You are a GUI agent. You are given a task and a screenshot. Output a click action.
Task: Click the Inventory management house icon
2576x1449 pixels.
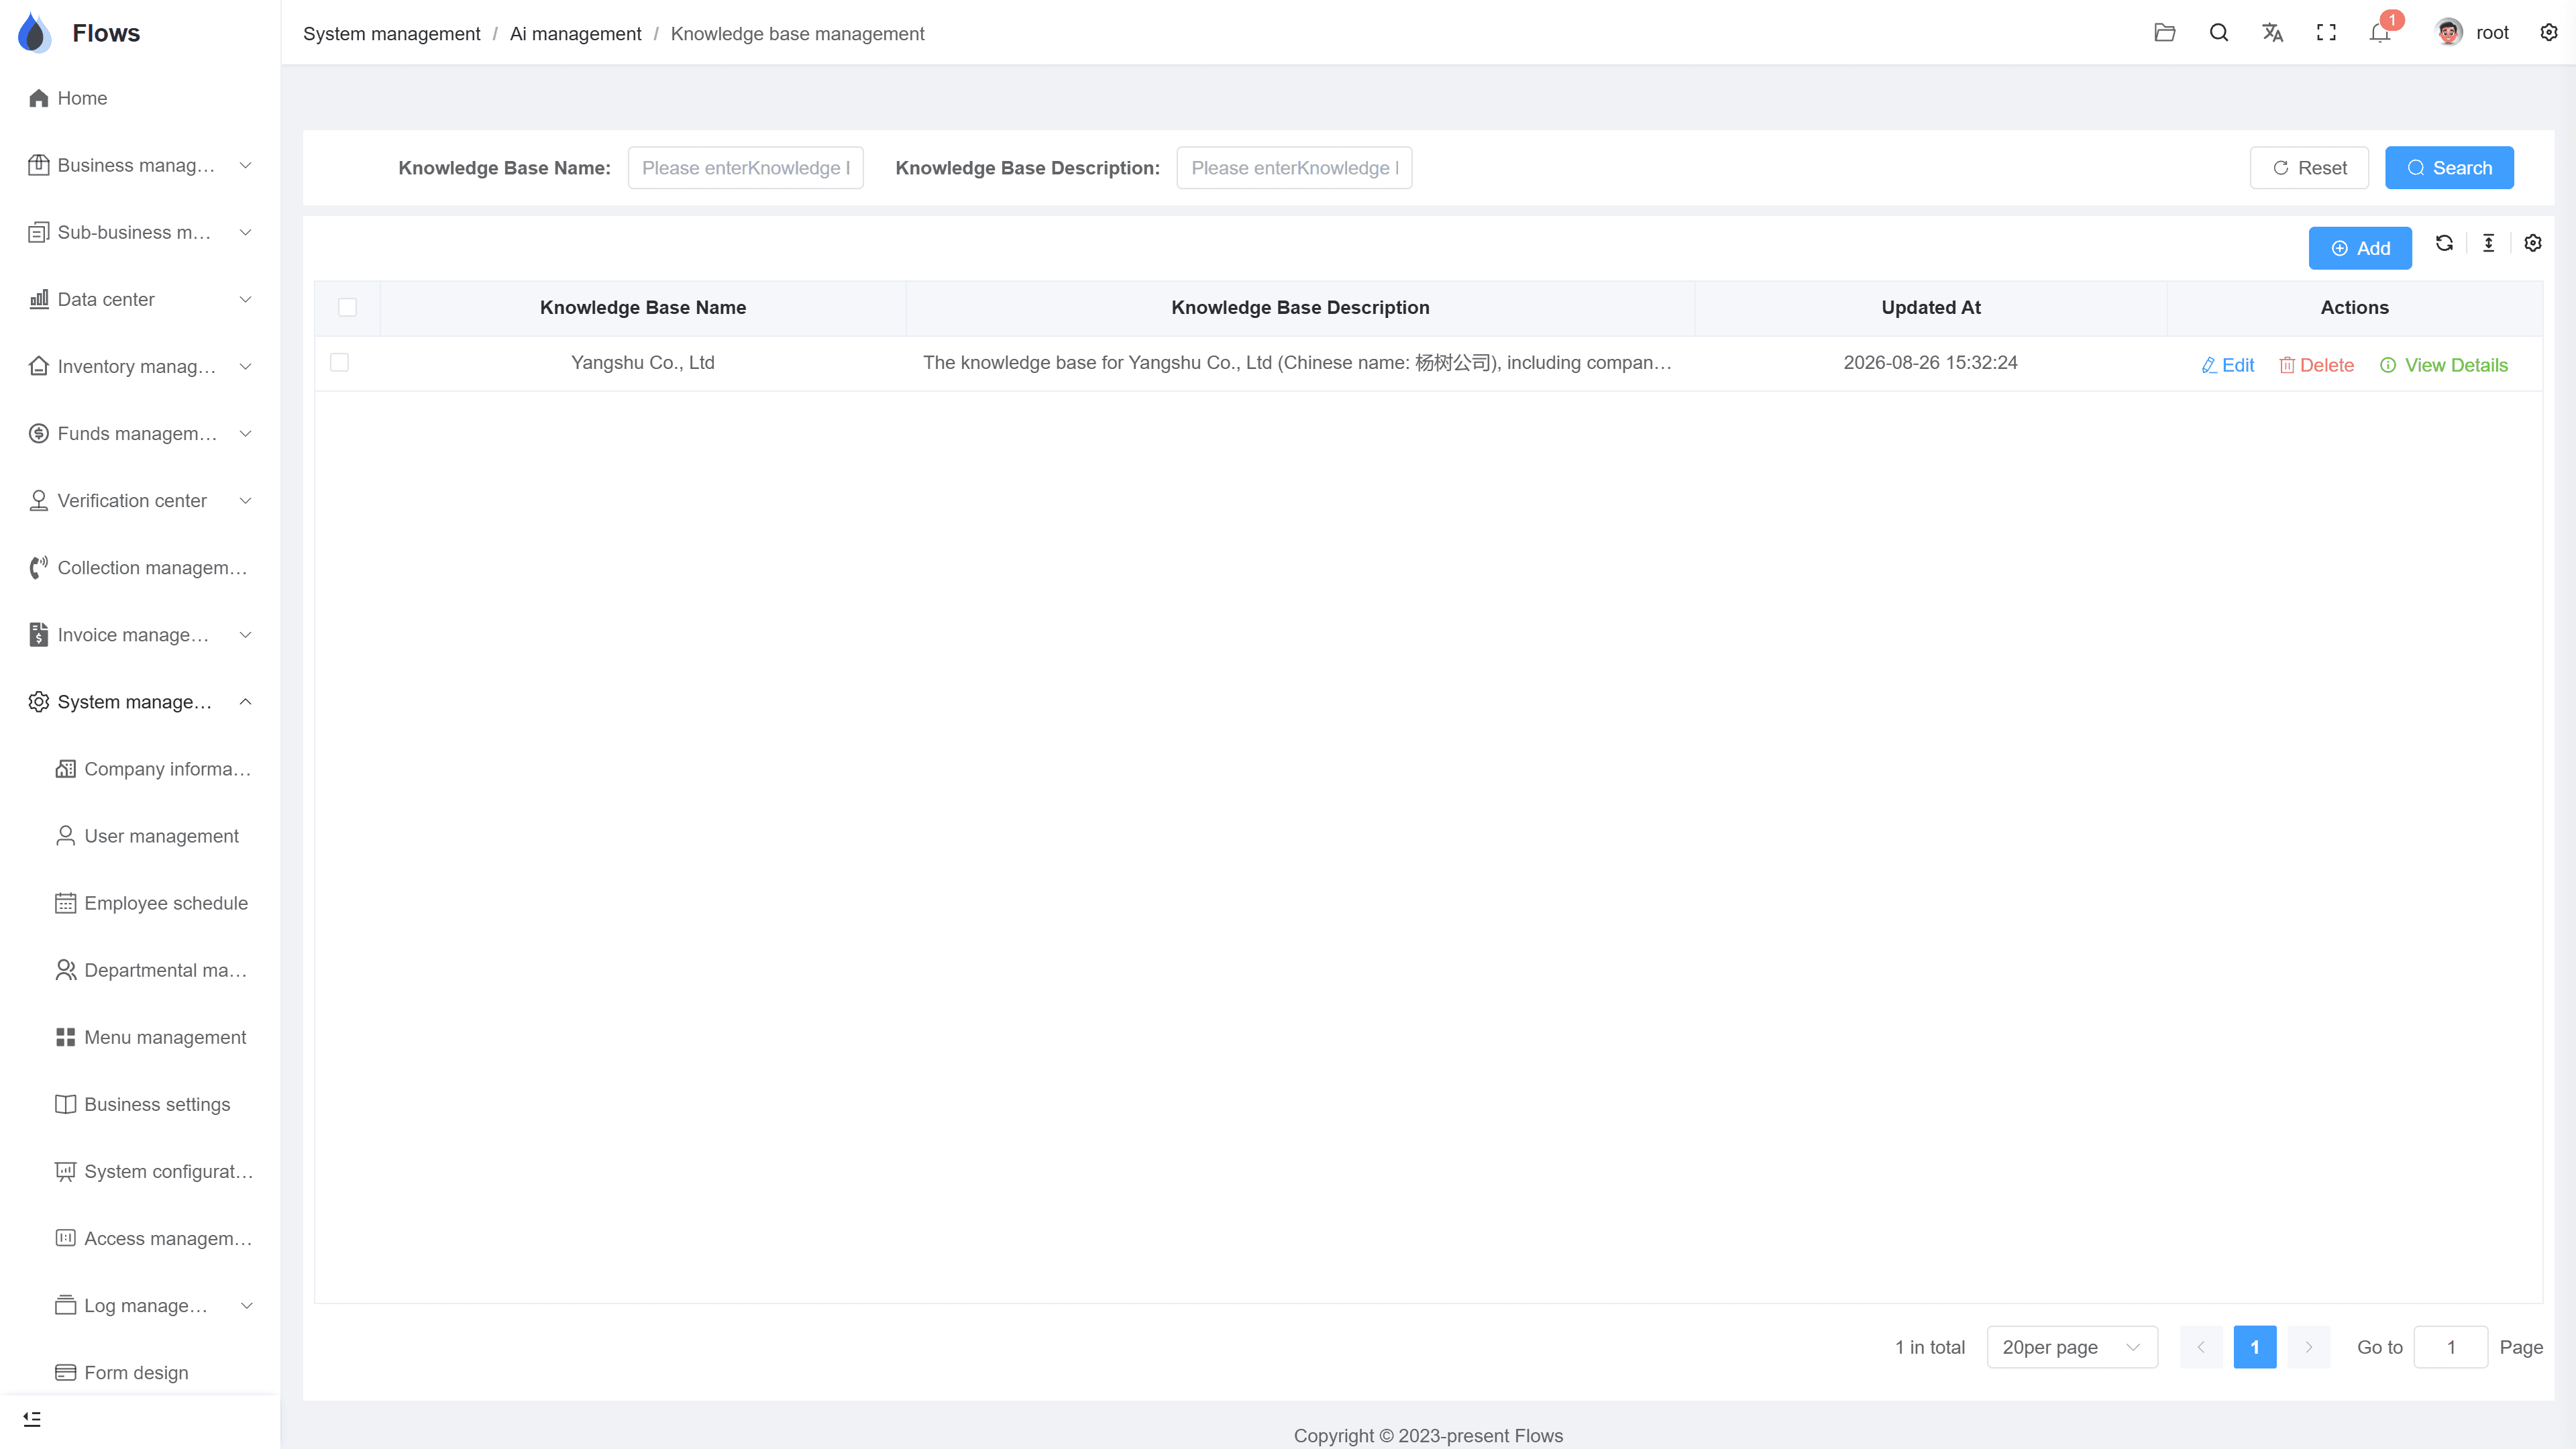[x=39, y=366]
